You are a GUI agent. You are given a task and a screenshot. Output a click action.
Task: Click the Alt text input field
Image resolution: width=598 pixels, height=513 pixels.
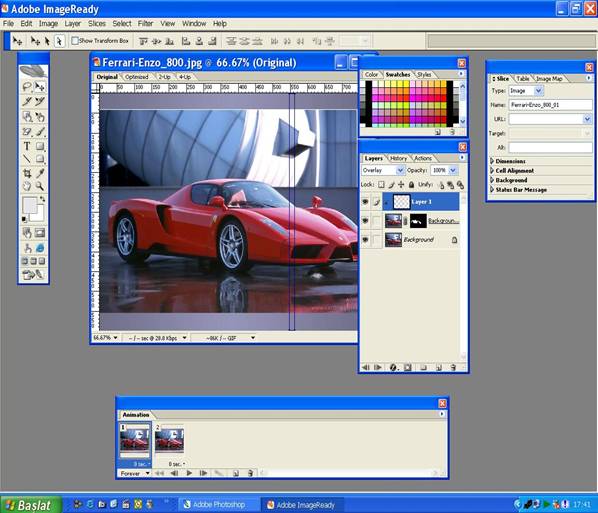550,147
